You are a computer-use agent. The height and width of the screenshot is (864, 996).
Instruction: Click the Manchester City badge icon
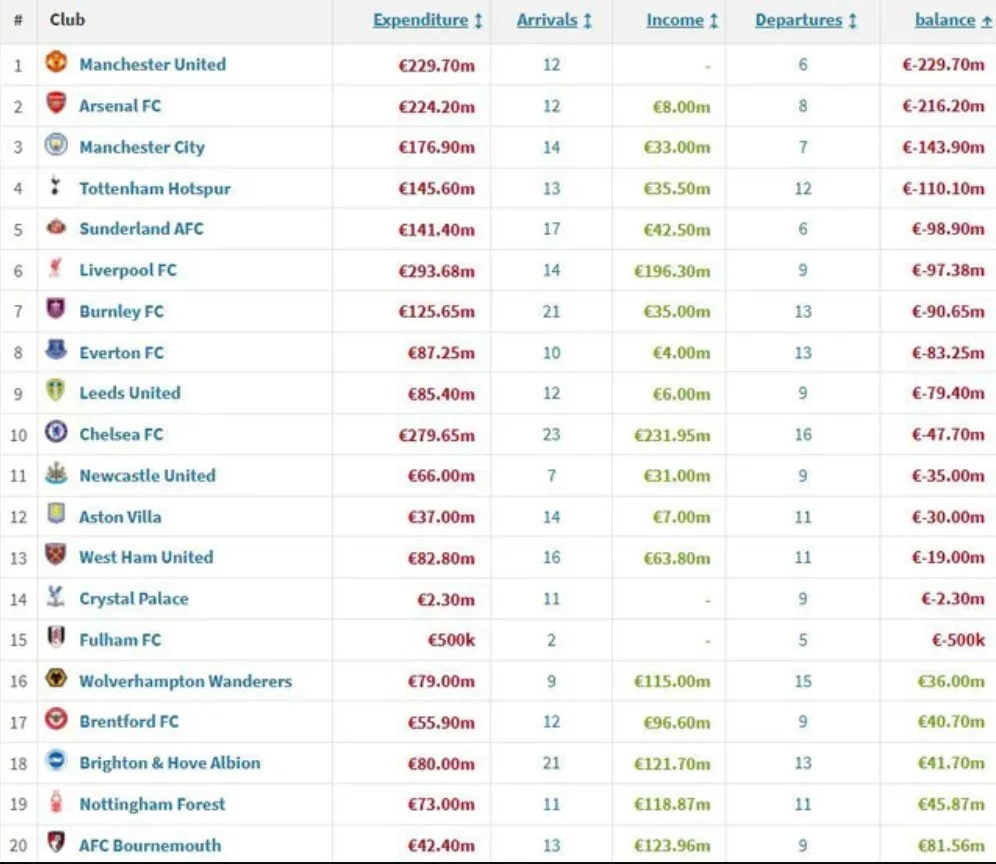[x=56, y=146]
